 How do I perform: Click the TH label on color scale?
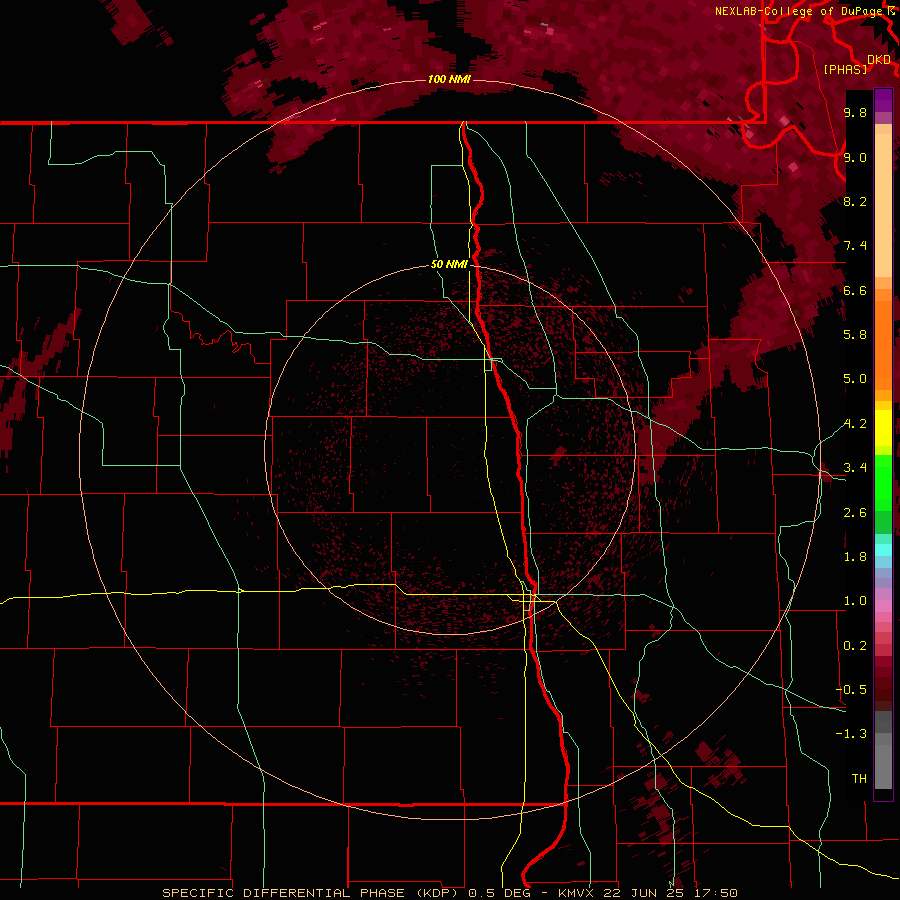point(859,778)
